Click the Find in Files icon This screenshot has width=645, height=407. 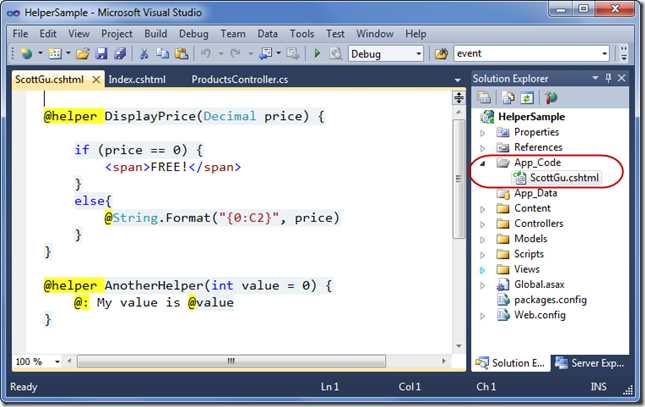pyautogui.click(x=441, y=53)
